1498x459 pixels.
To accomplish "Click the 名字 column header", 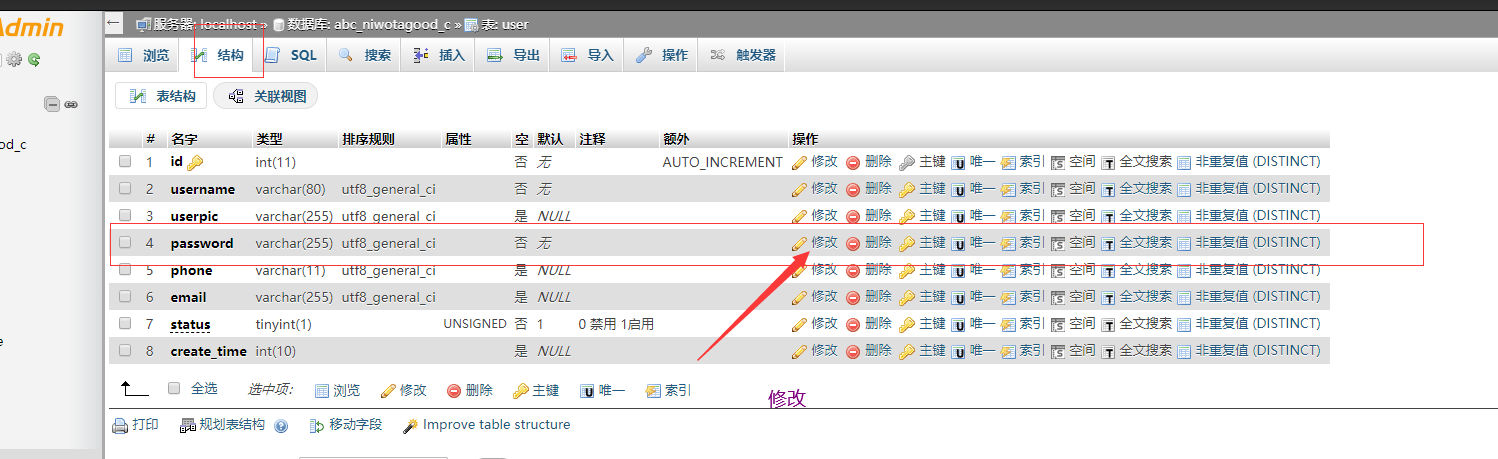I will (184, 139).
